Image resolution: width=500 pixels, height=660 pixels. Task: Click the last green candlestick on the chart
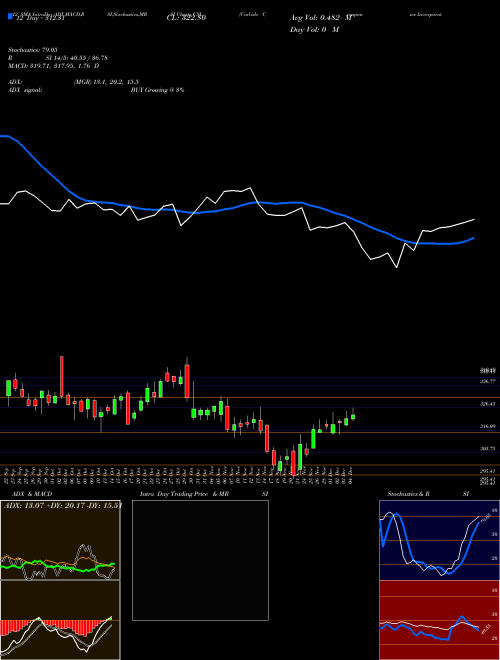pyautogui.click(x=353, y=416)
